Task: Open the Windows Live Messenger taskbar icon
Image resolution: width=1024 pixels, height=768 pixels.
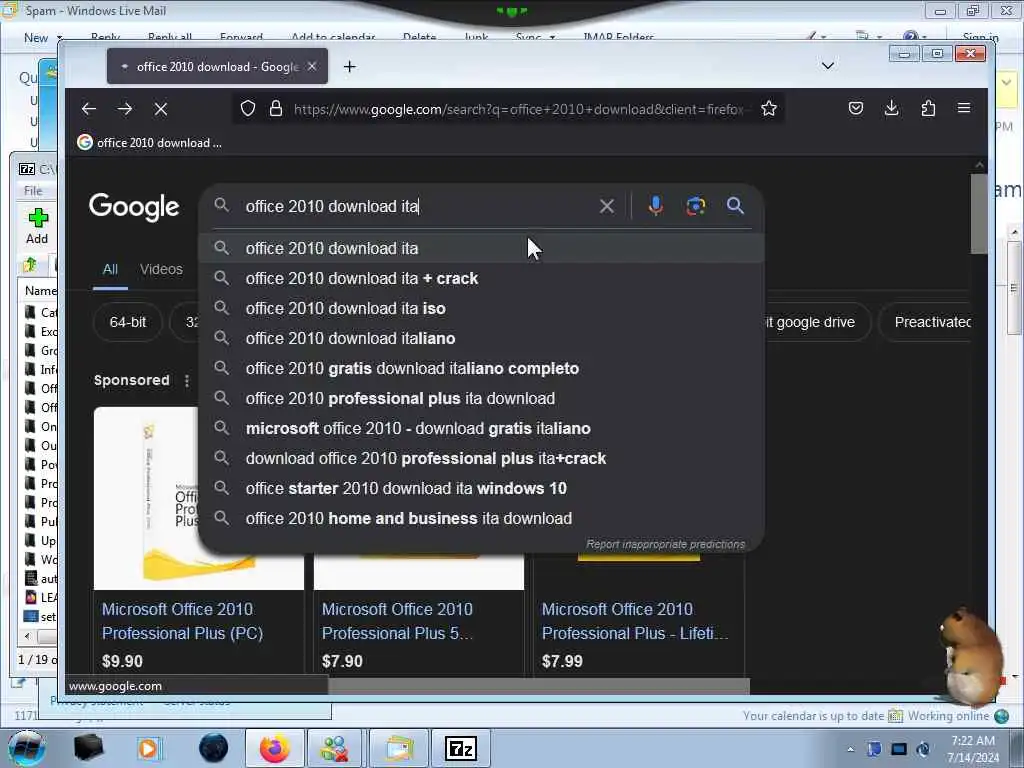Action: pyautogui.click(x=334, y=748)
